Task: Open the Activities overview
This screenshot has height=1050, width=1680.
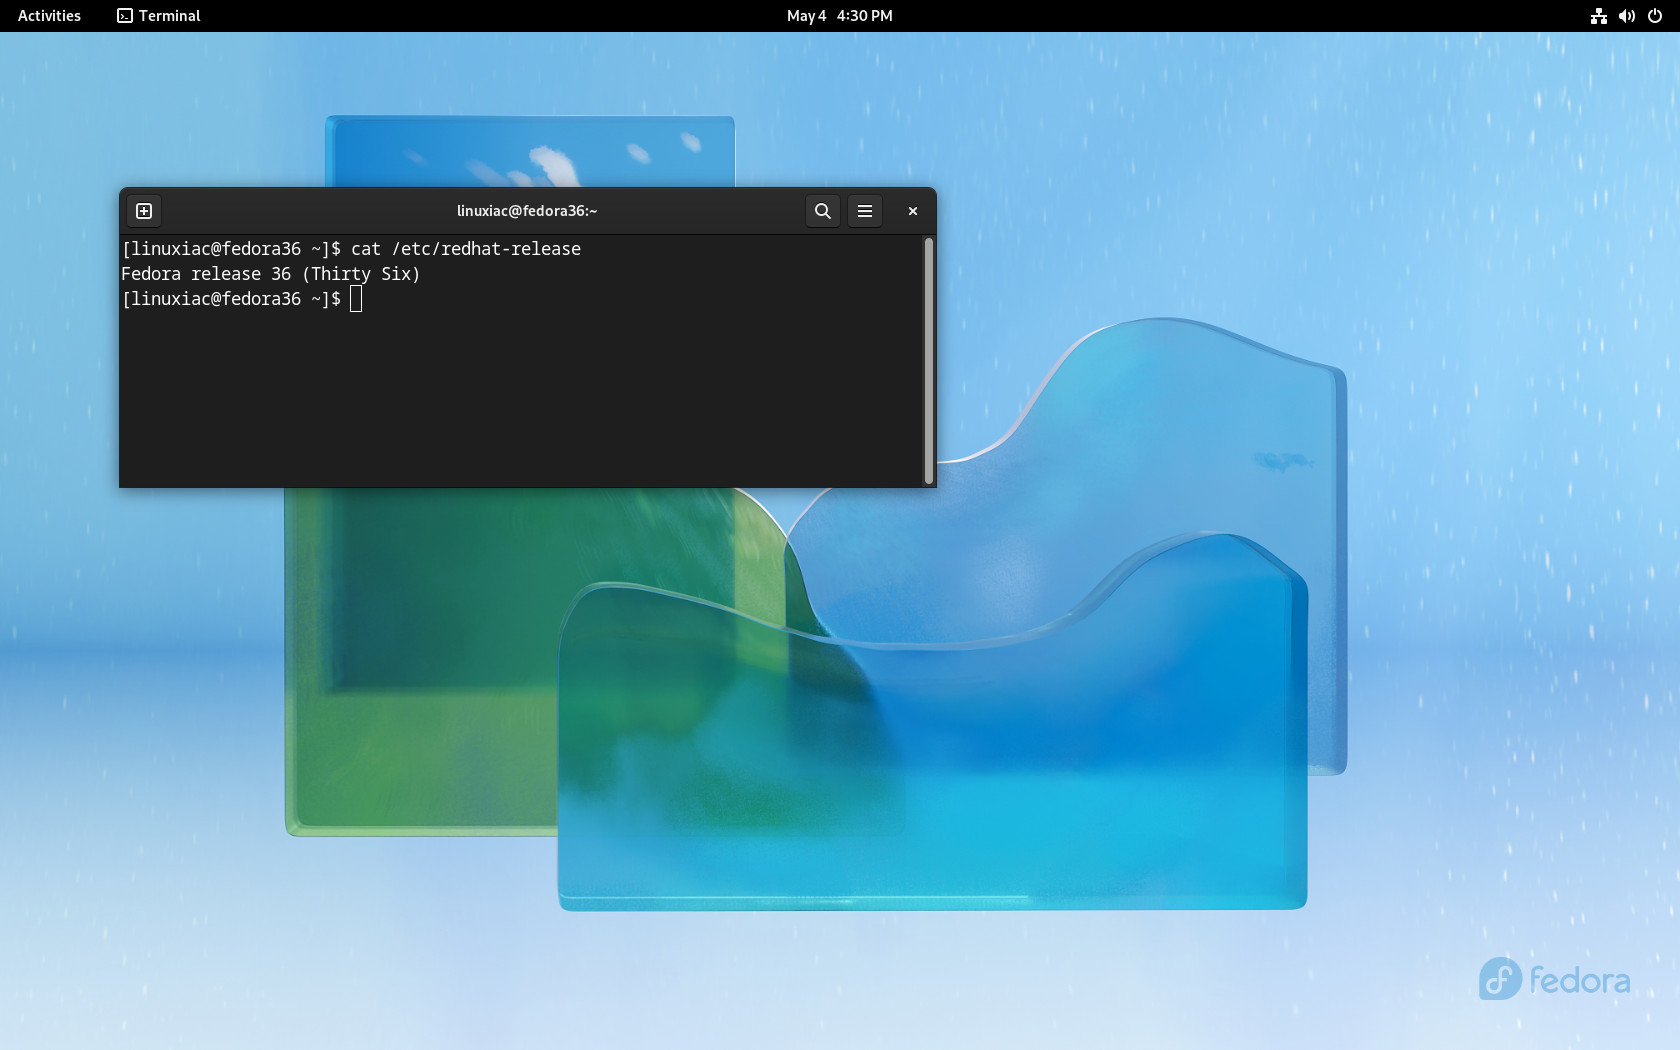Action: [x=49, y=16]
